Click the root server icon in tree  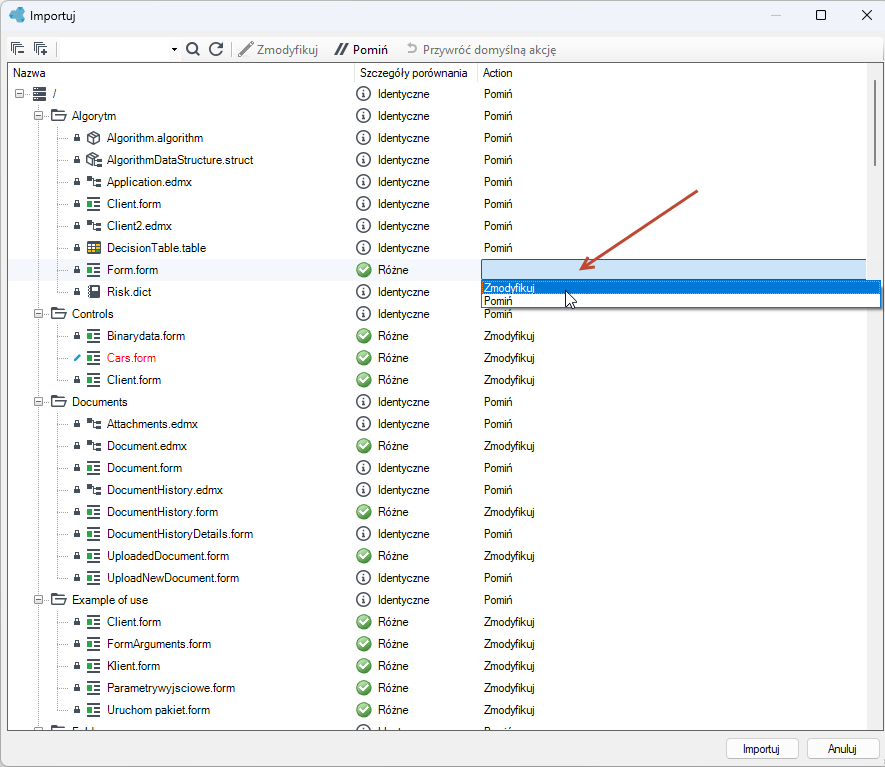pyautogui.click(x=40, y=94)
